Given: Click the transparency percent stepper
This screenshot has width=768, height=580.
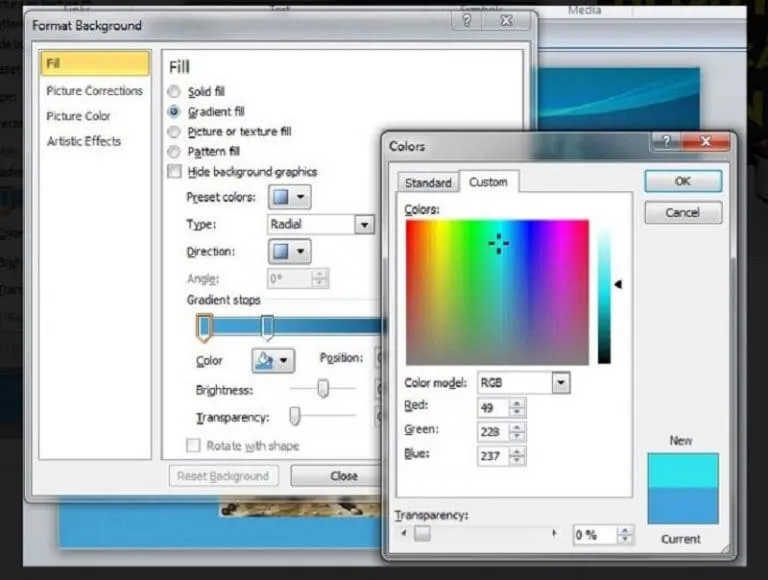Looking at the screenshot, I should (625, 534).
